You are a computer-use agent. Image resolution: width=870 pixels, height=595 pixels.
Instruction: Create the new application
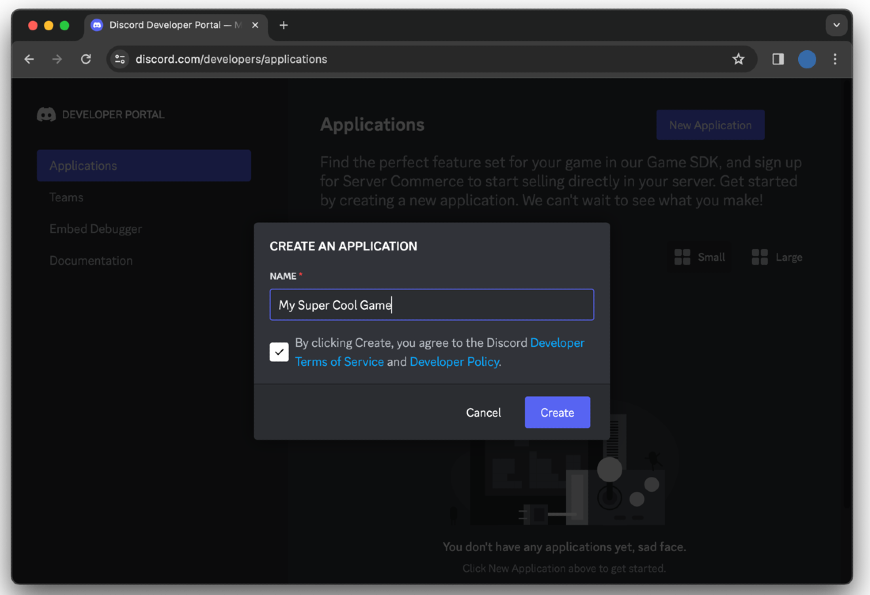click(x=557, y=412)
